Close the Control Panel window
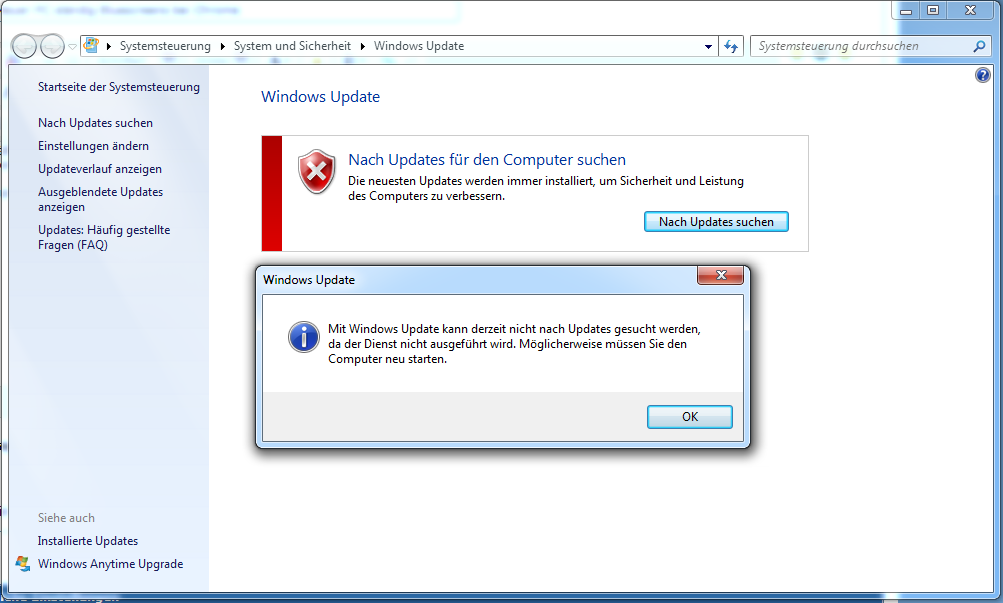The height and width of the screenshot is (603, 1003). coord(970,10)
